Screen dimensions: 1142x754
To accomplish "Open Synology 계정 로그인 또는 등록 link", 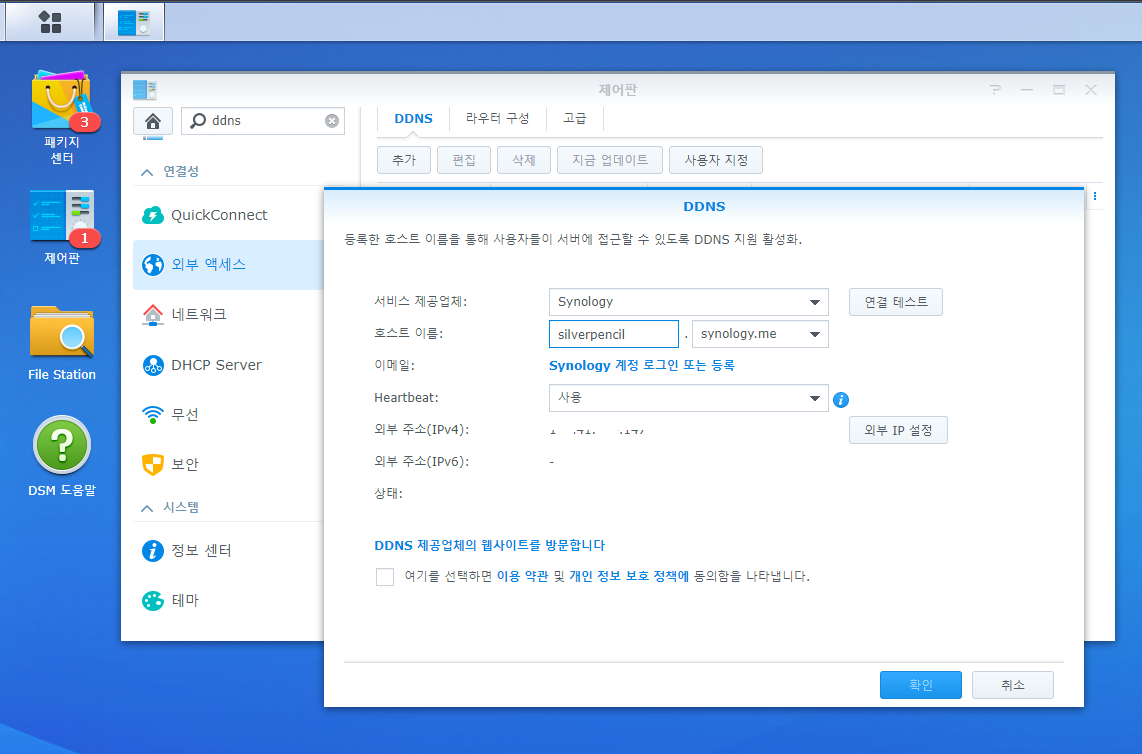I will [642, 365].
